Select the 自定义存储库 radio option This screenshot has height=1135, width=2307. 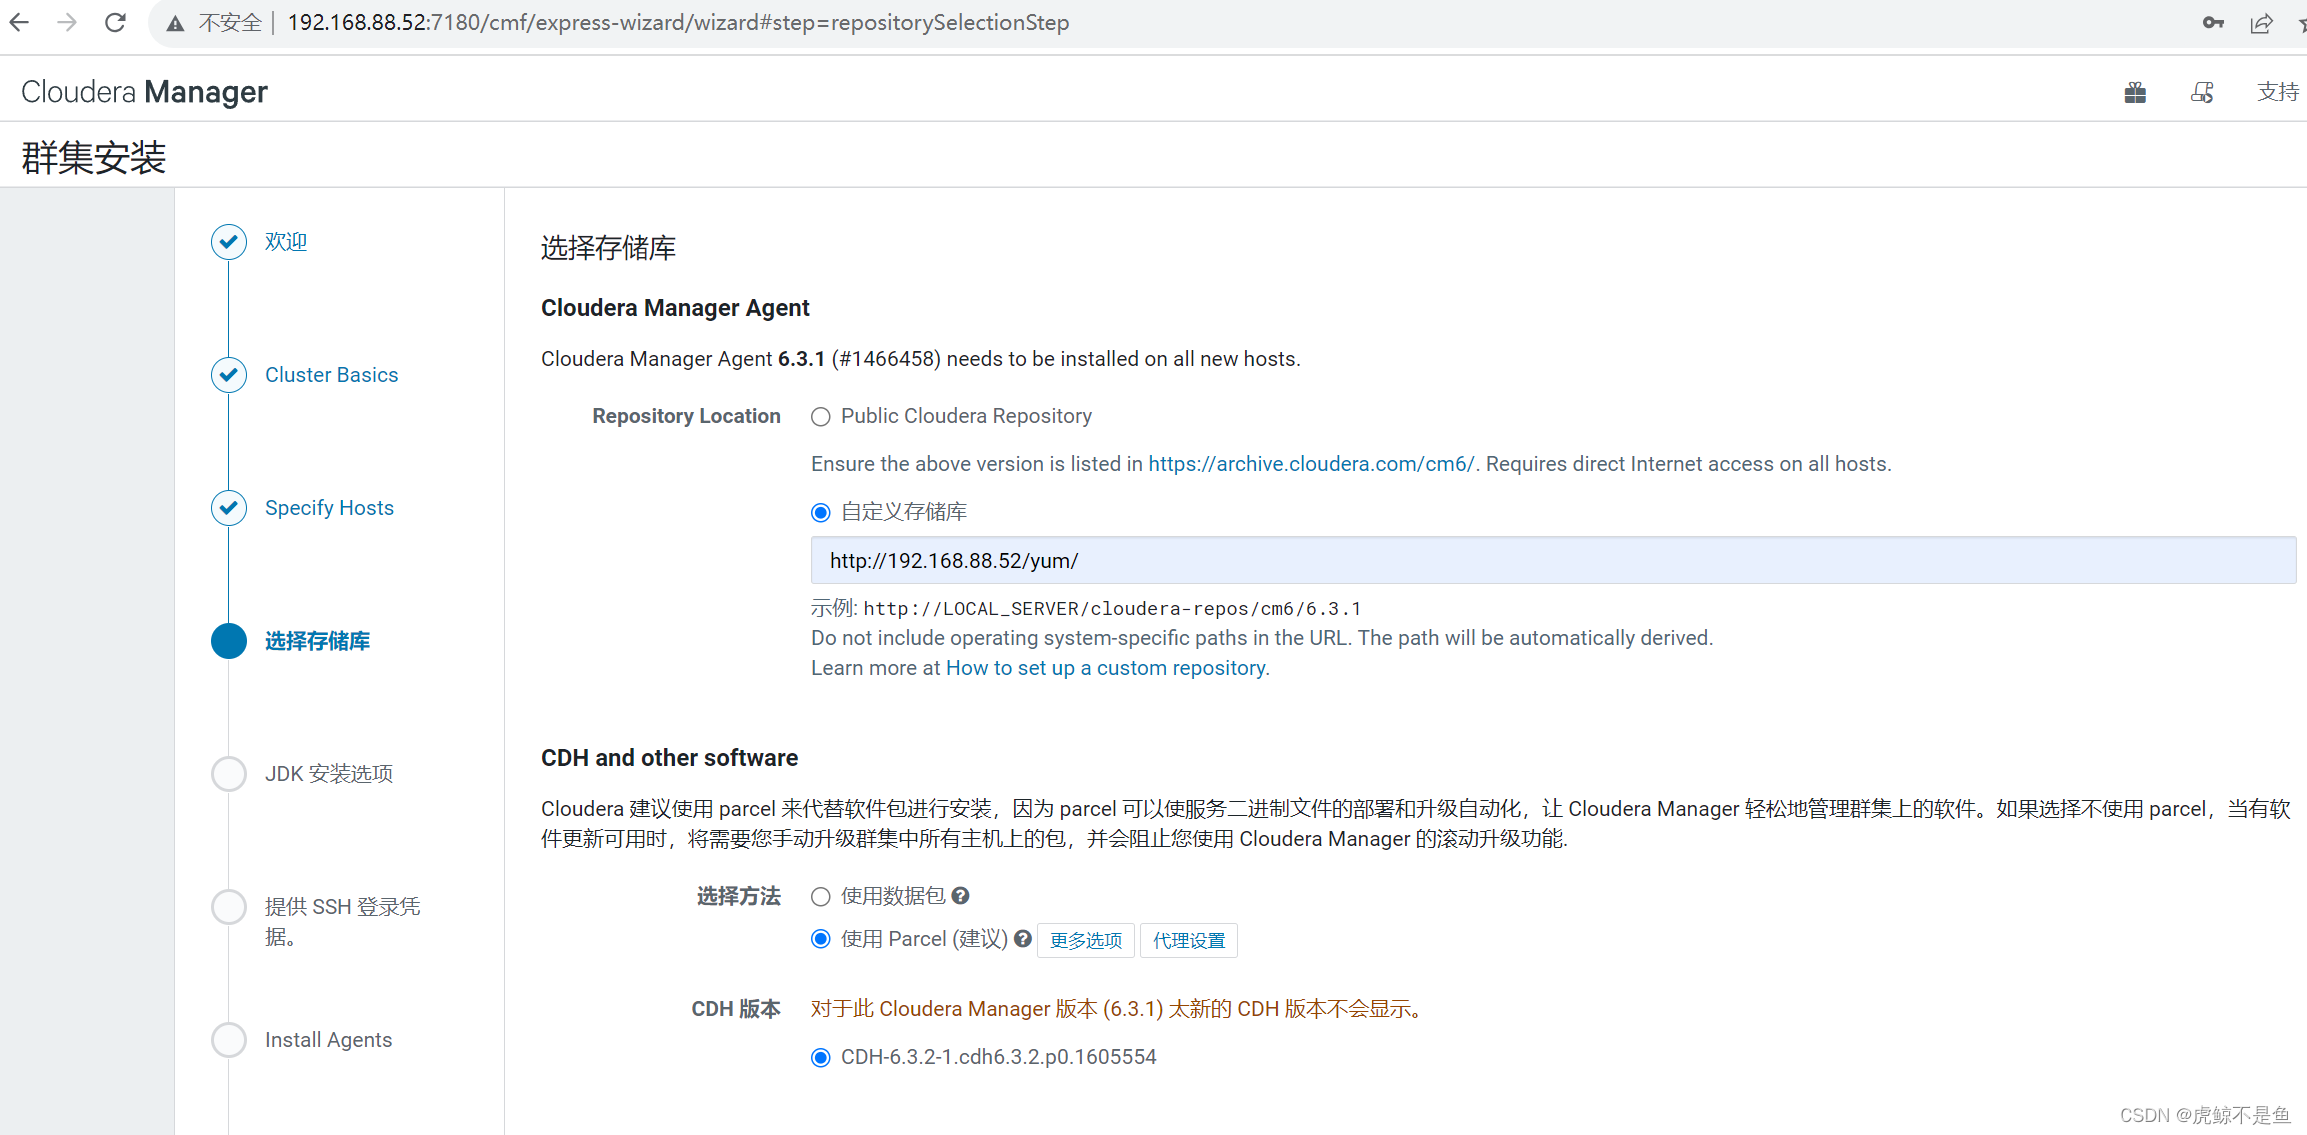[821, 513]
